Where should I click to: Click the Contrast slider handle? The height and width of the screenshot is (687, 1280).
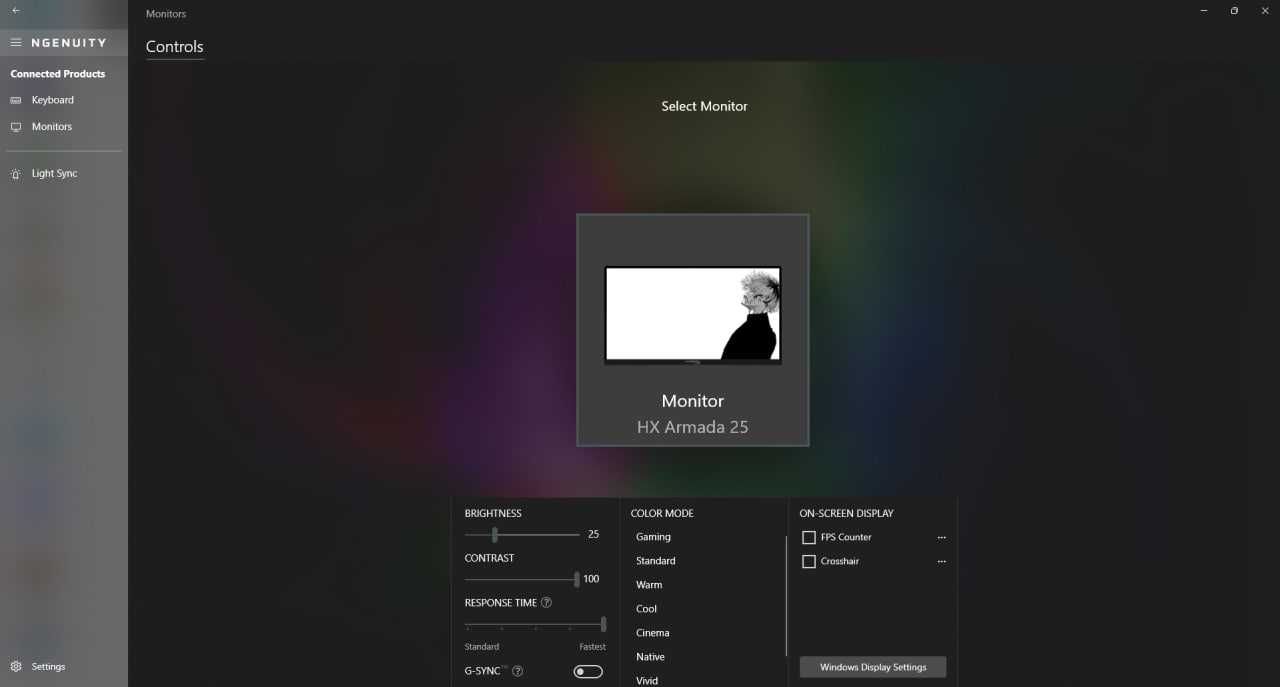(576, 579)
